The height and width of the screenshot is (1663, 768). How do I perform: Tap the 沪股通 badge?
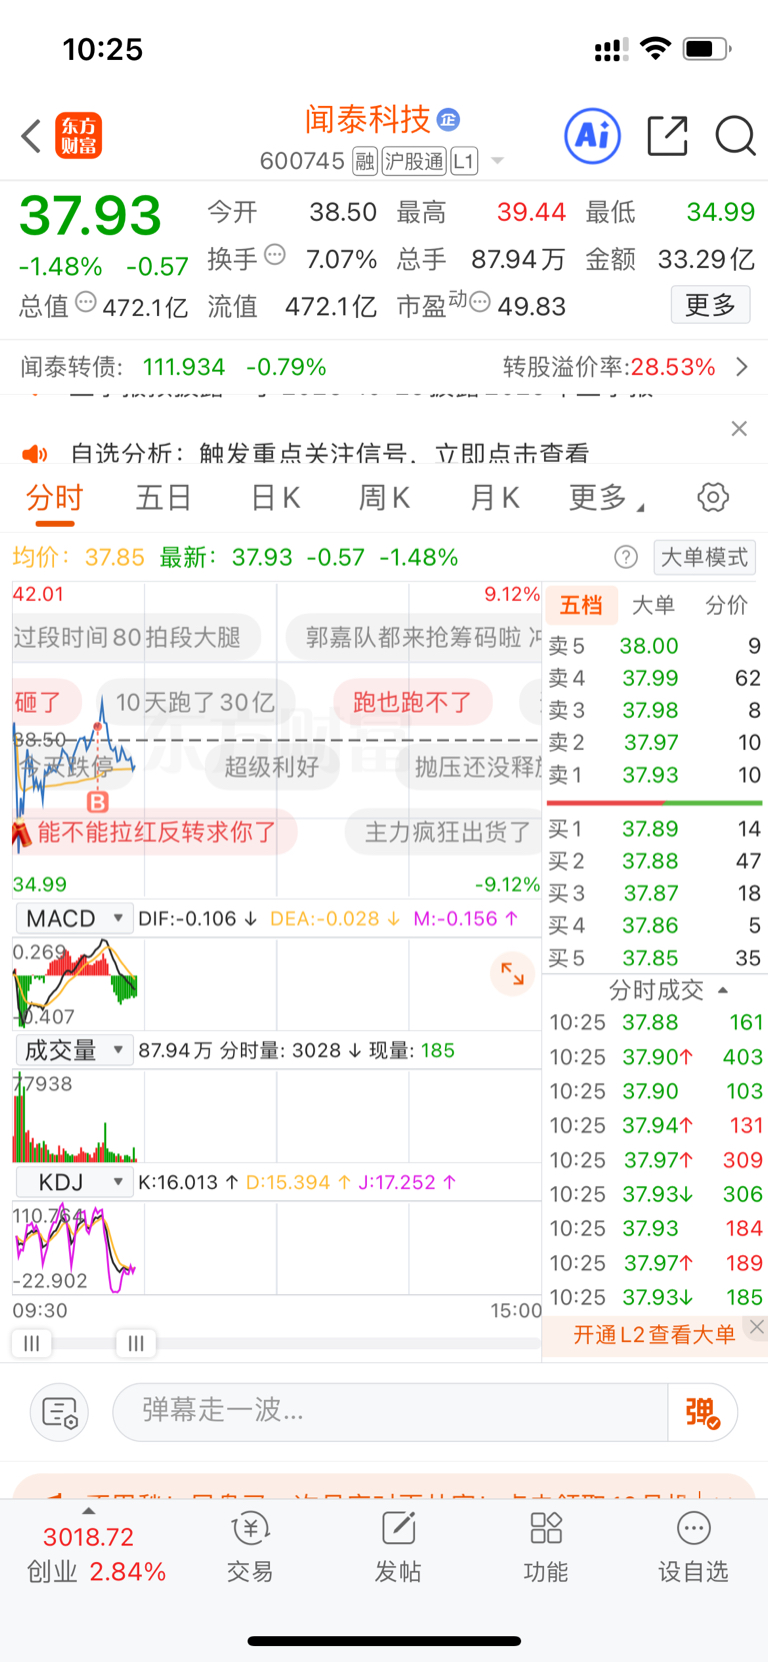414,161
